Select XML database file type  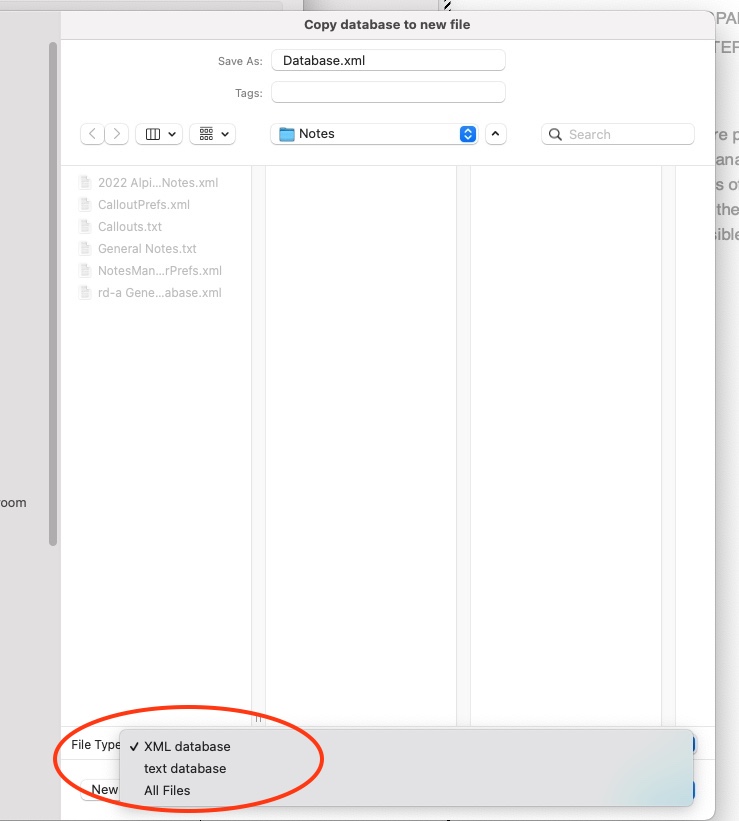pos(187,747)
